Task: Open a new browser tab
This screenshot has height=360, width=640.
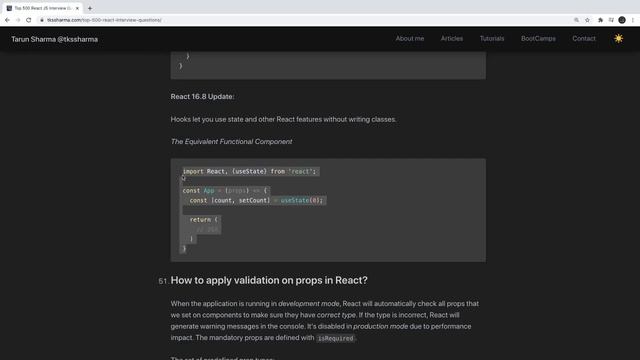Action: coord(90,8)
